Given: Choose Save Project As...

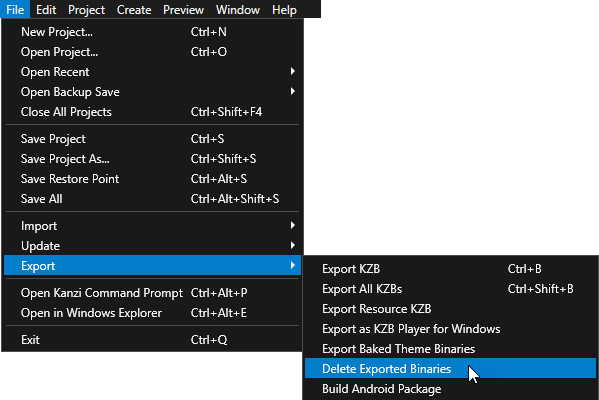Looking at the screenshot, I should pos(152,159).
